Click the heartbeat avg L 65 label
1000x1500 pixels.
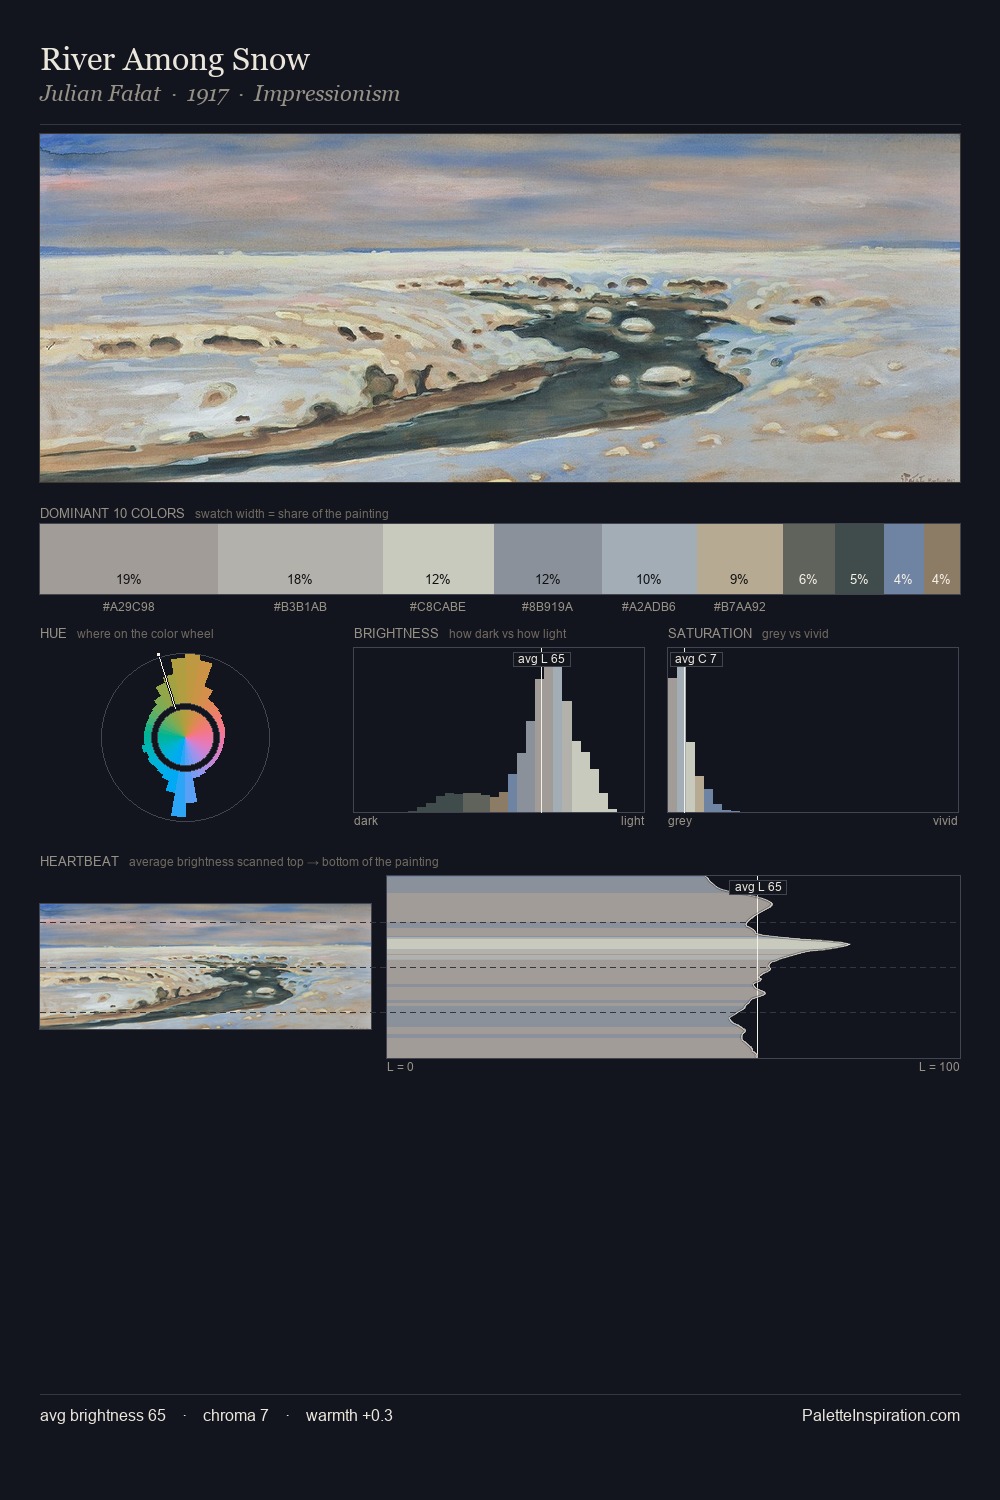(x=758, y=887)
